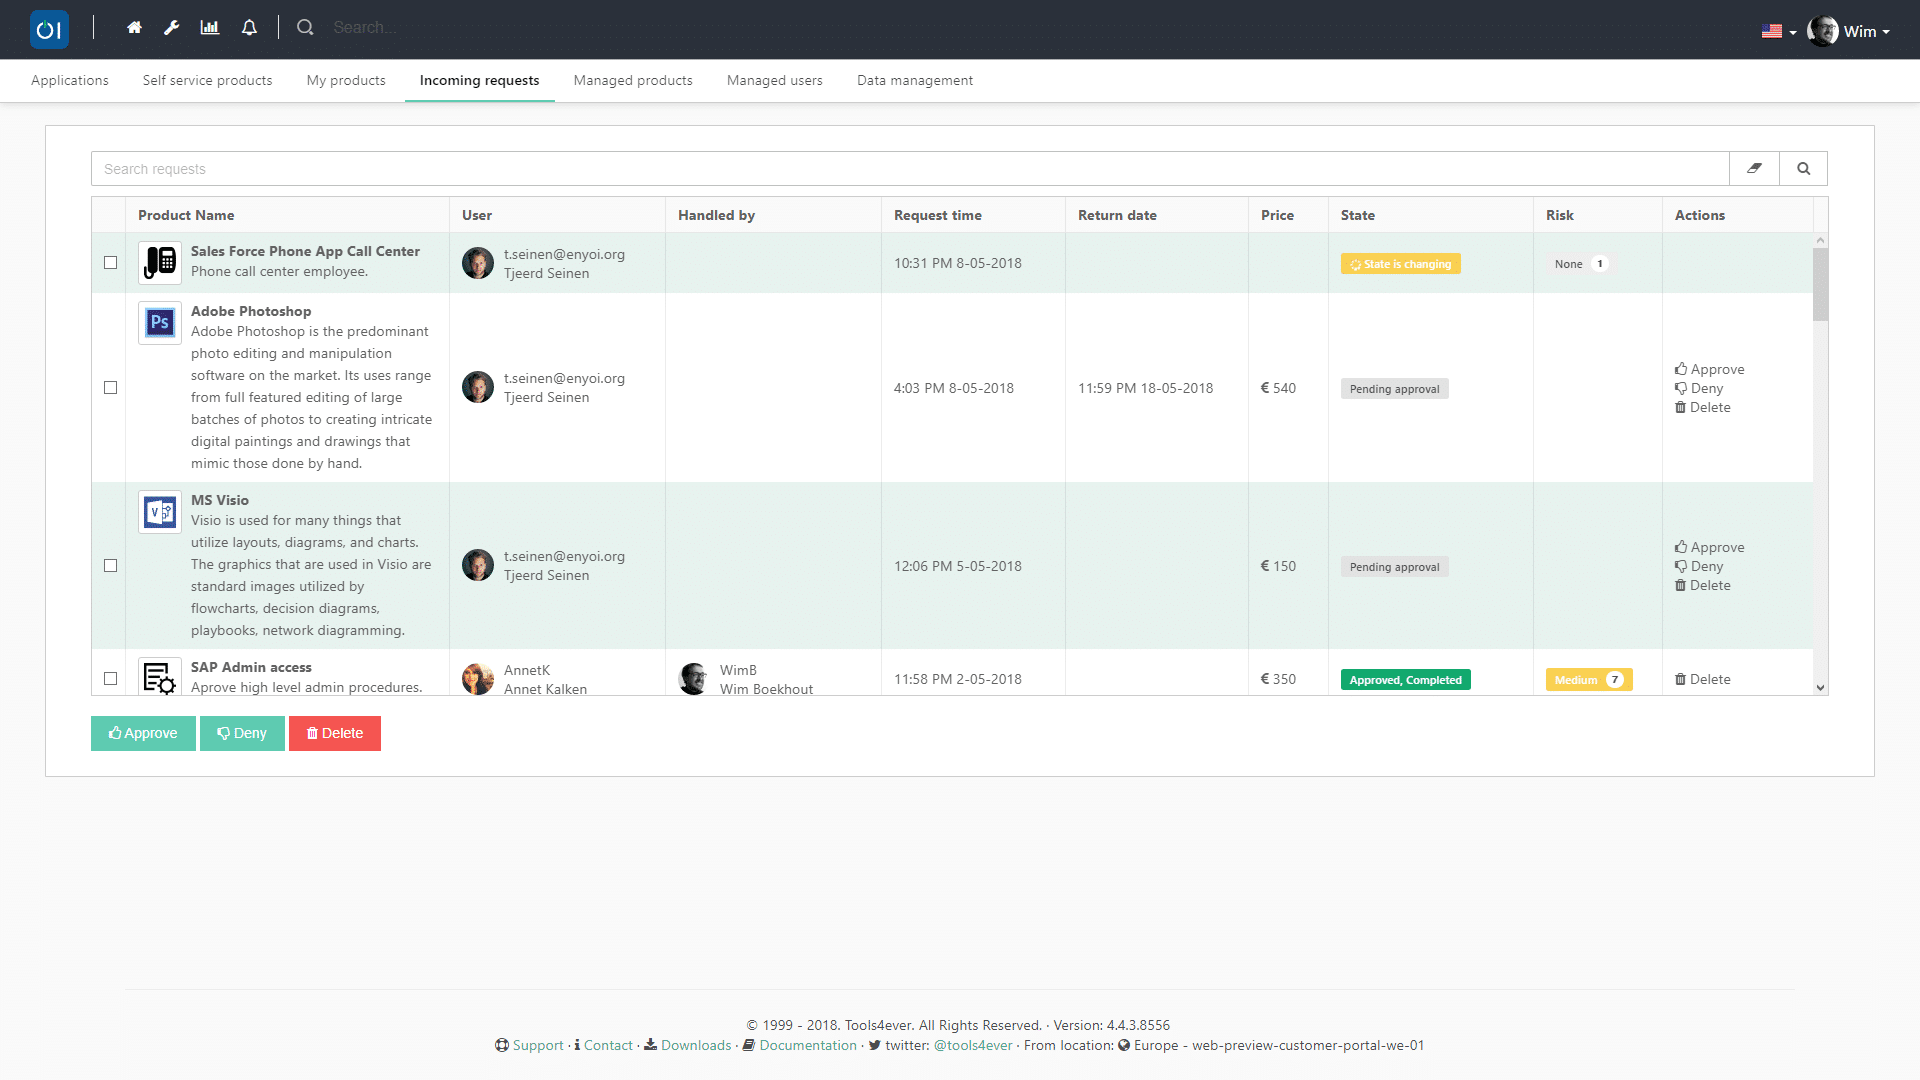Switch to the Managed products tab

tap(633, 80)
